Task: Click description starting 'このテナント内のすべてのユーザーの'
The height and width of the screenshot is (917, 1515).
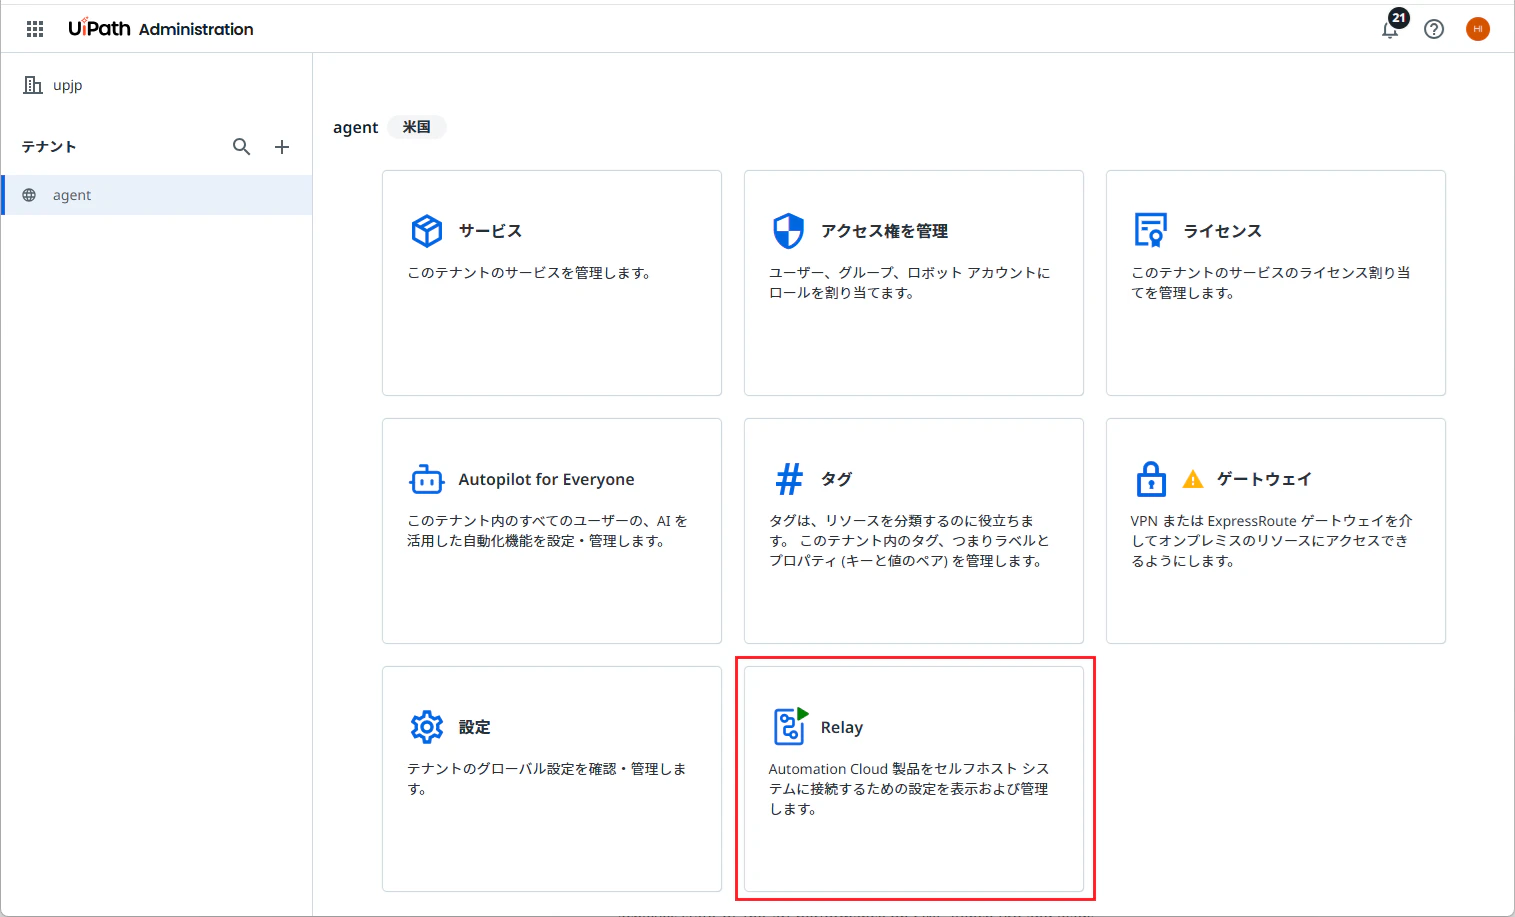Action: click(548, 531)
